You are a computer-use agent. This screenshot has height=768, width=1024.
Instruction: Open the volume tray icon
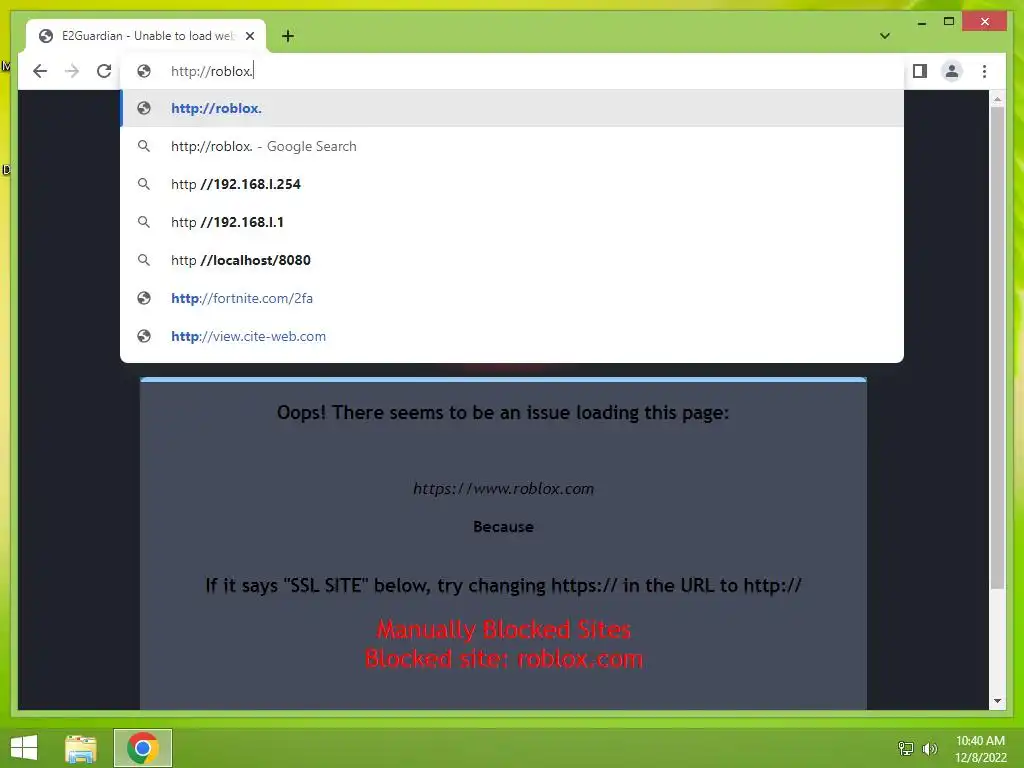(929, 748)
